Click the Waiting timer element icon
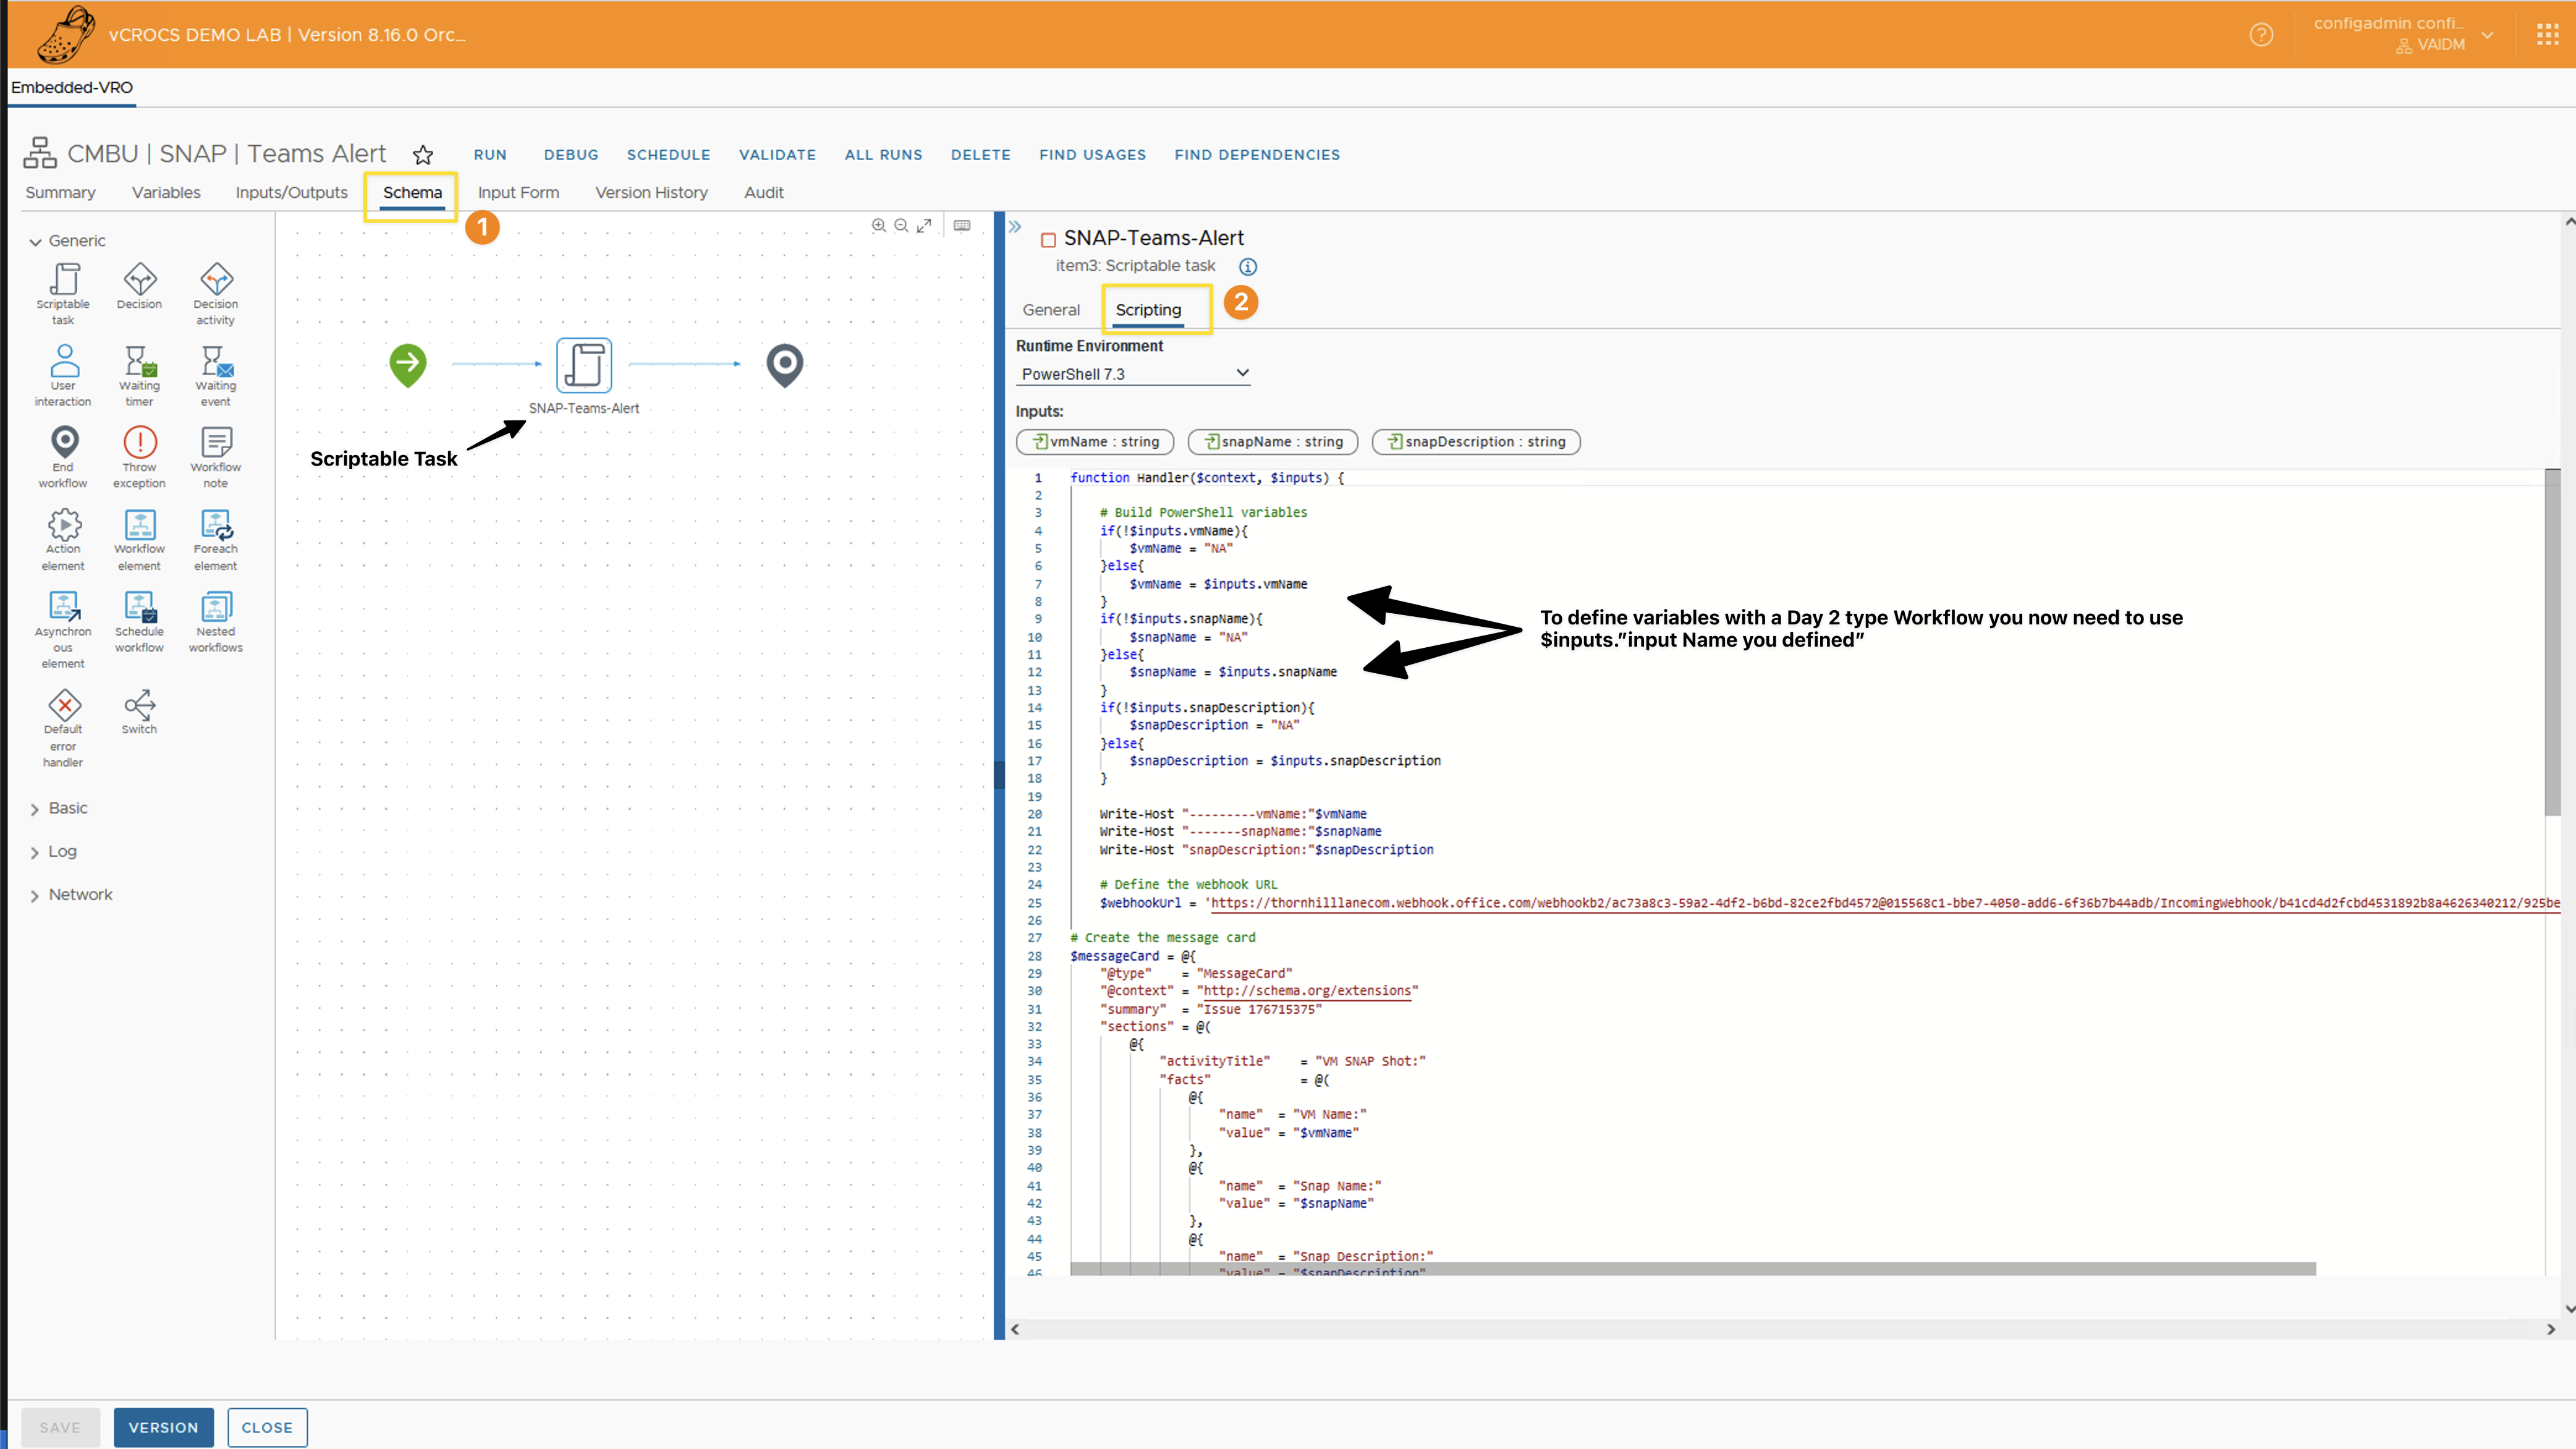The image size is (2576, 1449). point(139,362)
